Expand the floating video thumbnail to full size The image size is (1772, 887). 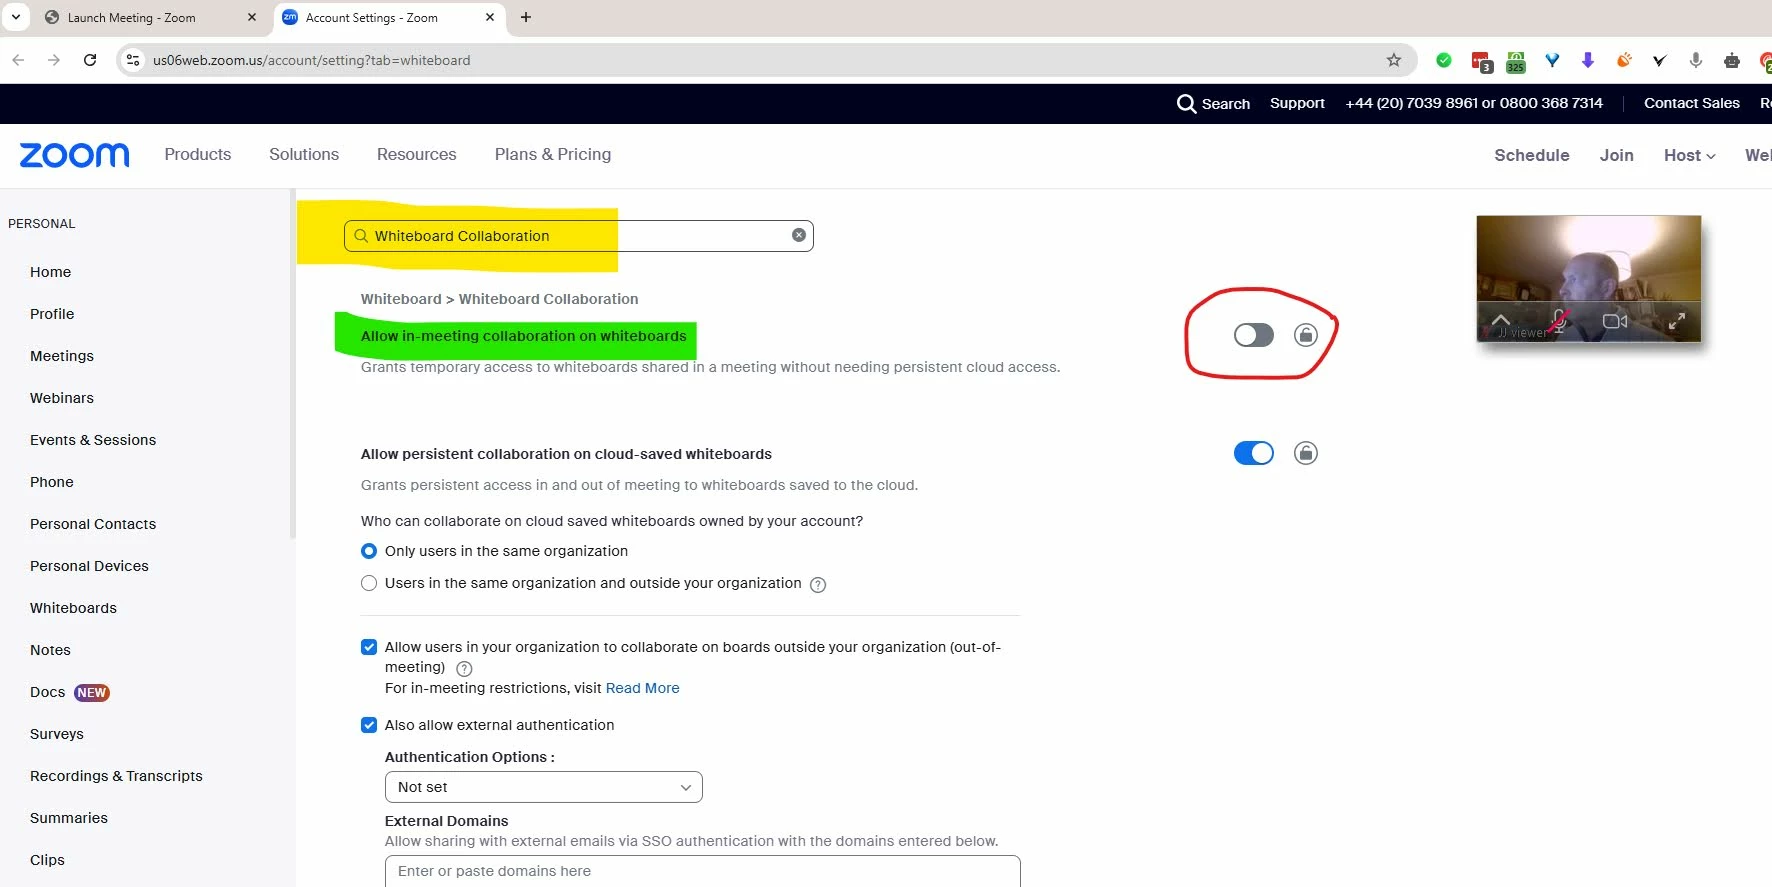click(1677, 321)
